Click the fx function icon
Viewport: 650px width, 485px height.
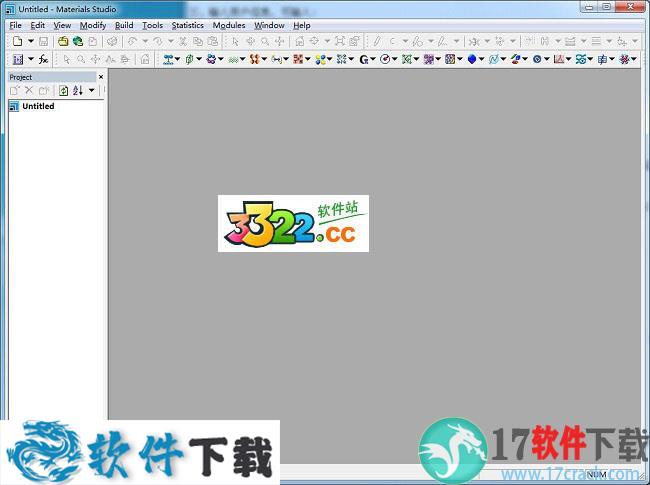[43, 59]
